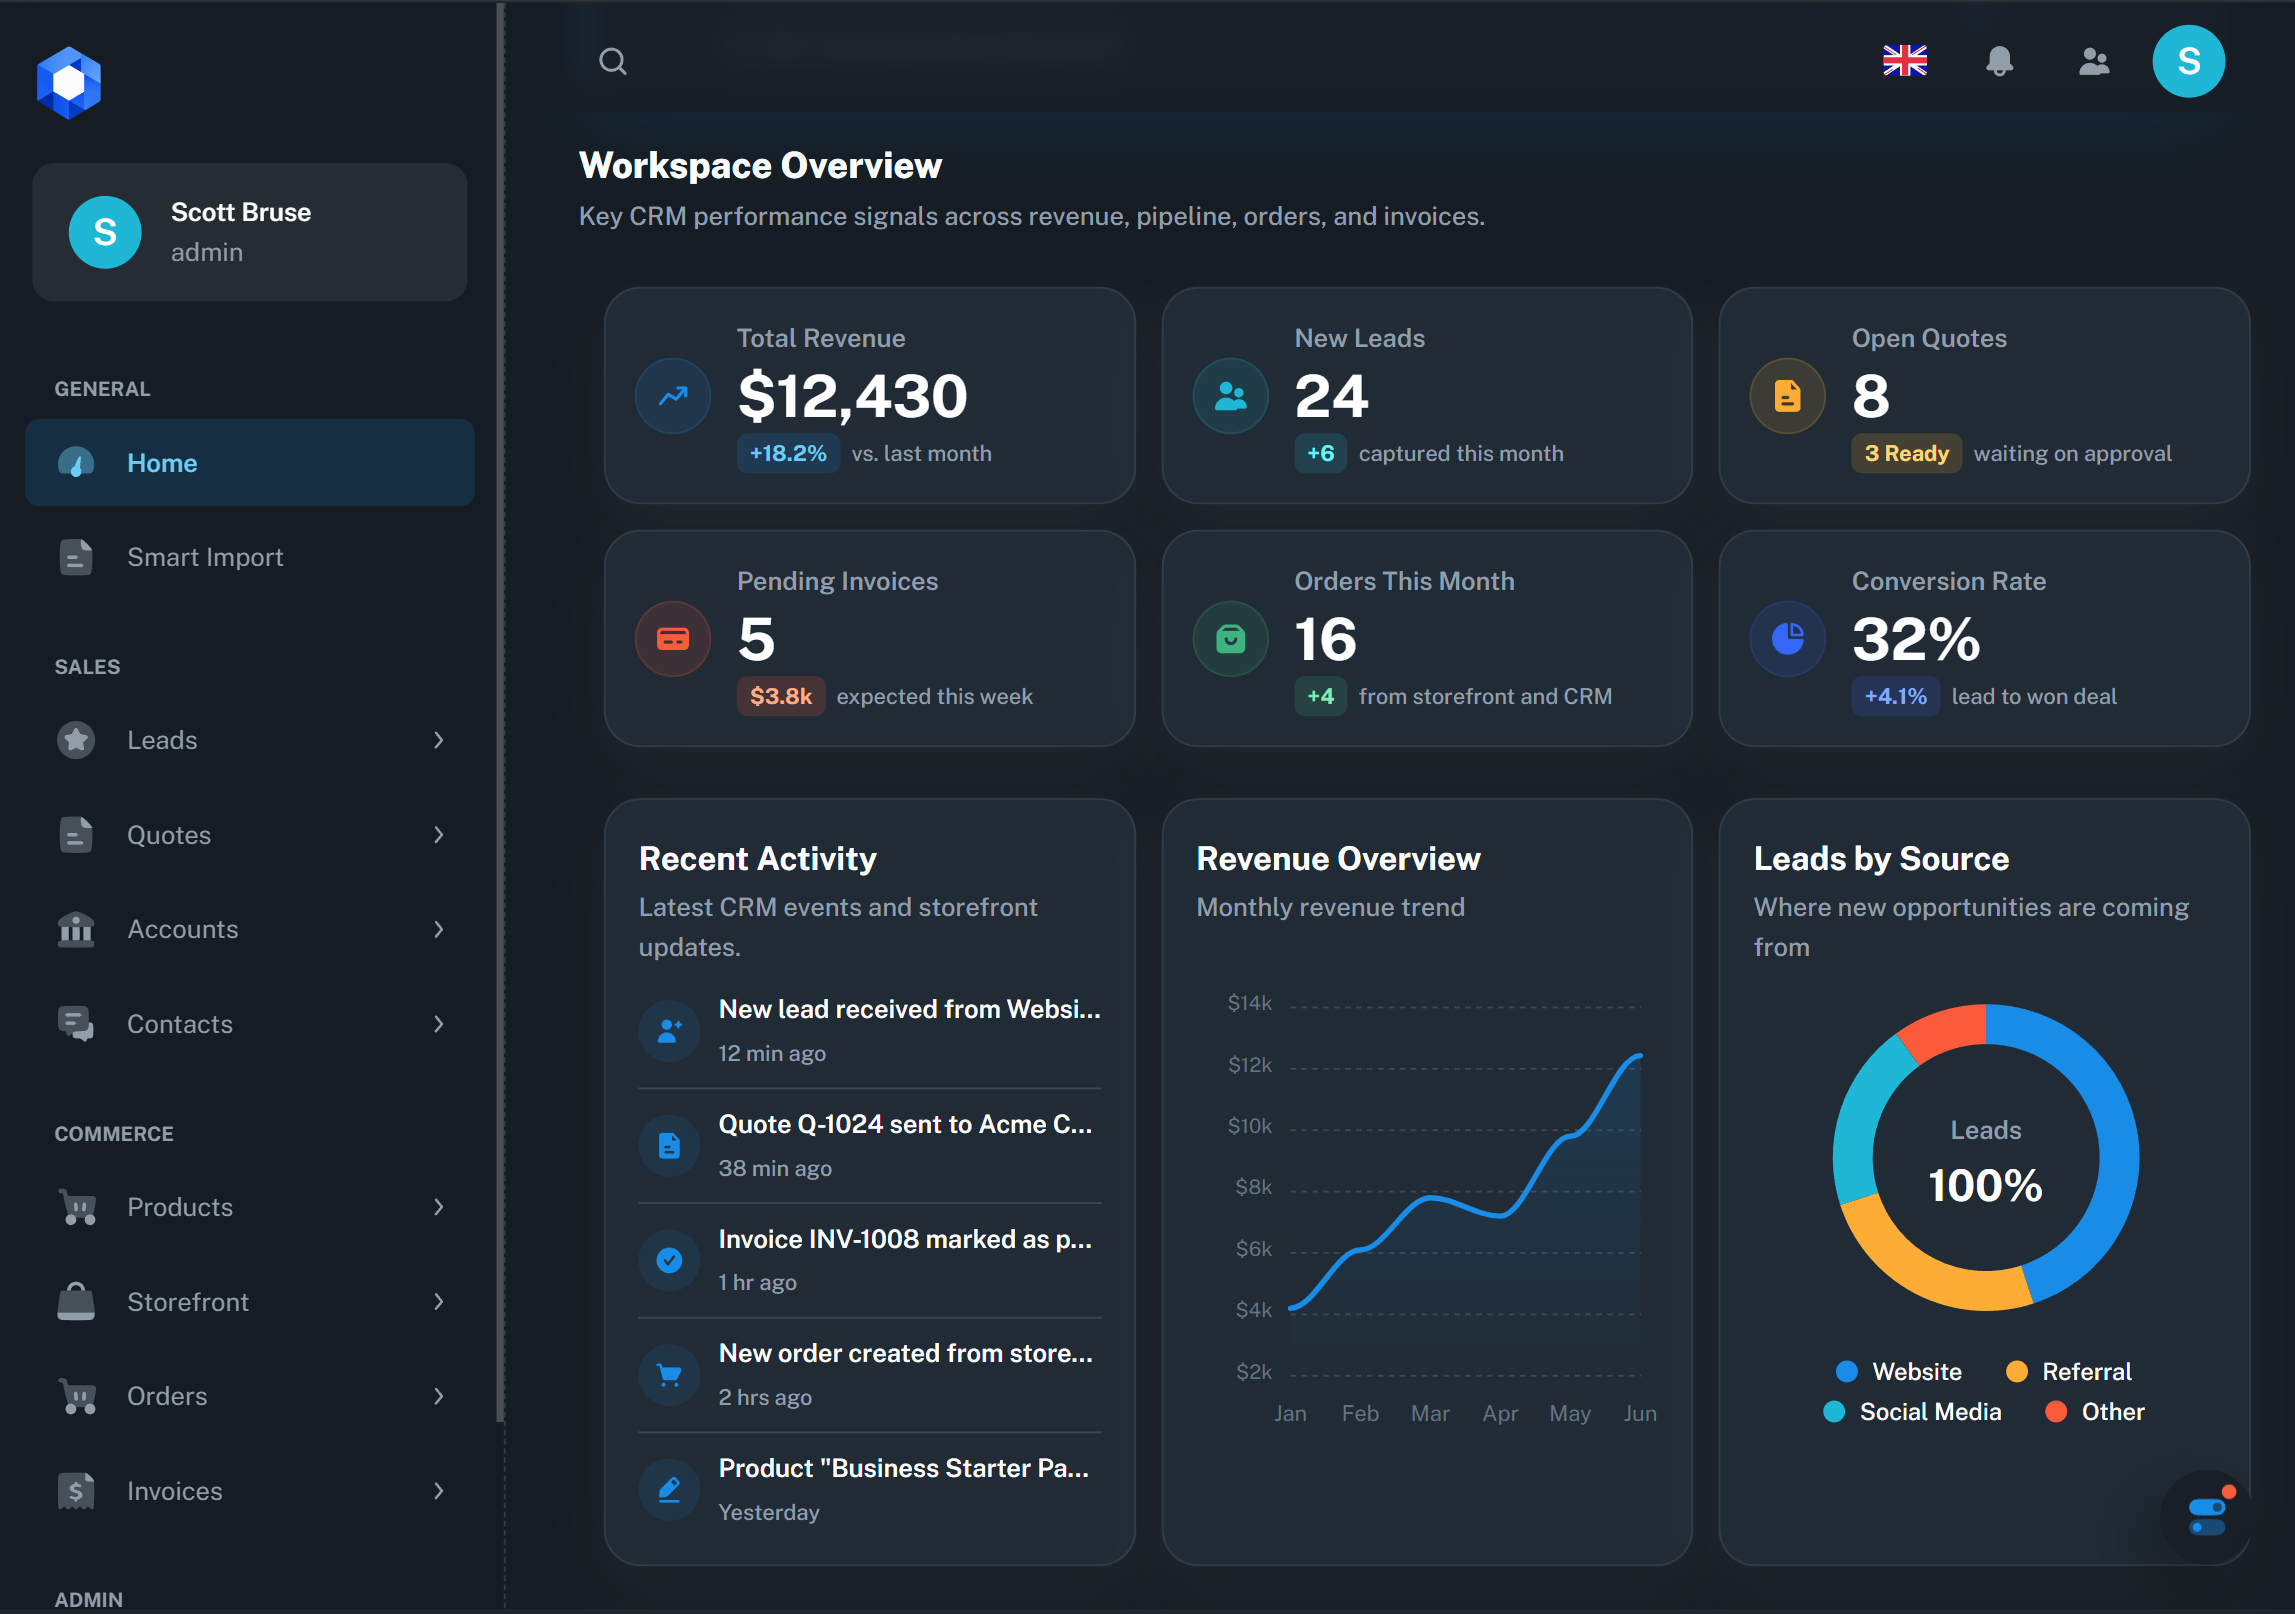Click the '+4.1%' conversion rate badge

click(1895, 696)
